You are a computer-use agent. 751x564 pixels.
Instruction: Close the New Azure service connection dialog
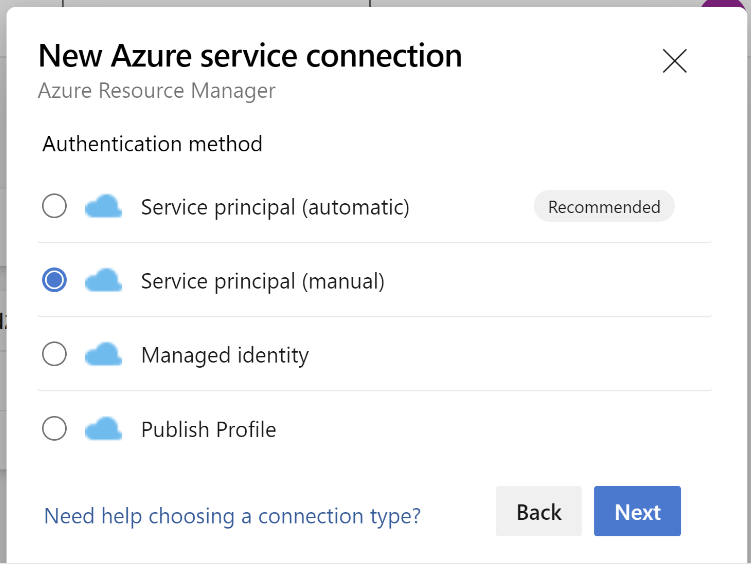[674, 61]
